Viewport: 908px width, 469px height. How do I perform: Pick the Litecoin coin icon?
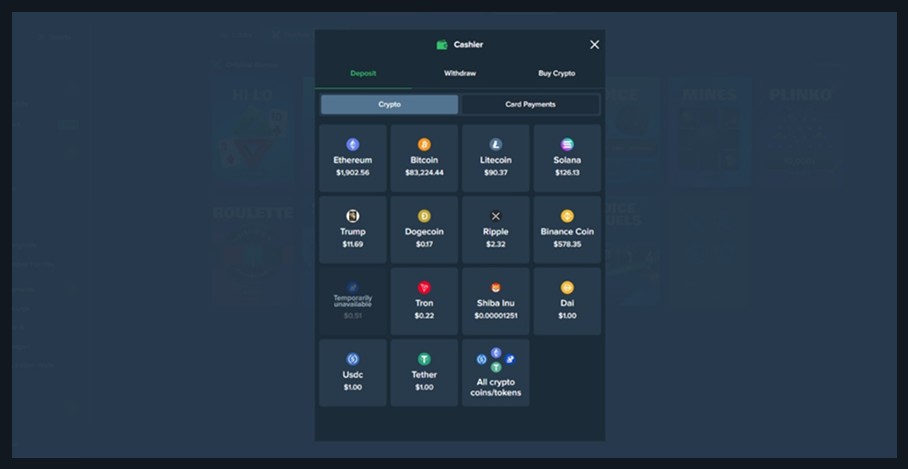pyautogui.click(x=496, y=145)
